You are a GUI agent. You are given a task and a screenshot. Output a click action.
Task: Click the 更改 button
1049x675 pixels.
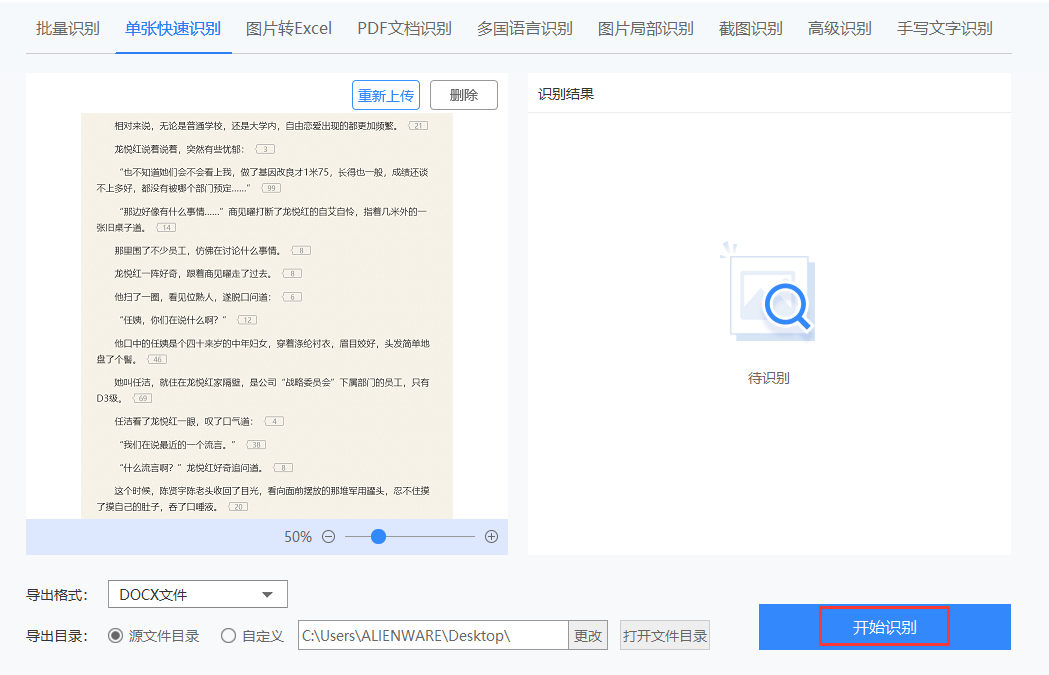click(588, 636)
